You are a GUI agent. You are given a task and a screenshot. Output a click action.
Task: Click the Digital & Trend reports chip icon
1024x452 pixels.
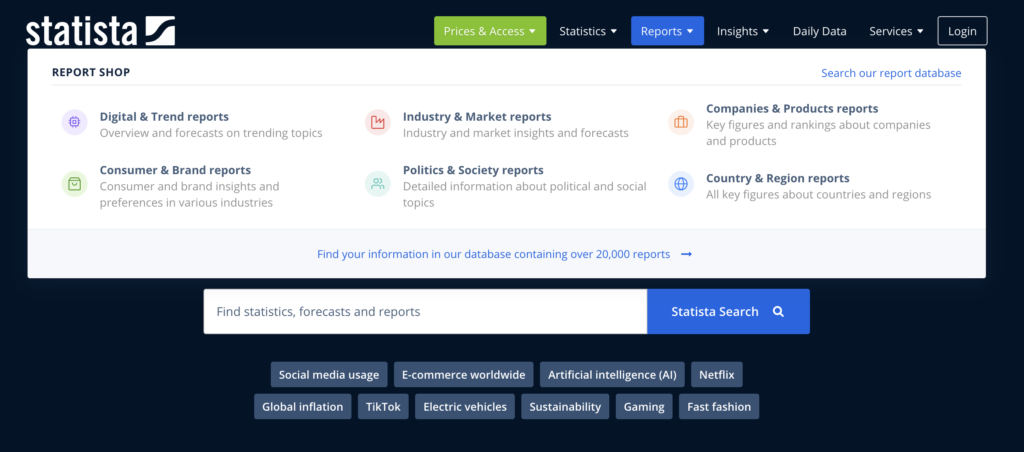point(74,123)
